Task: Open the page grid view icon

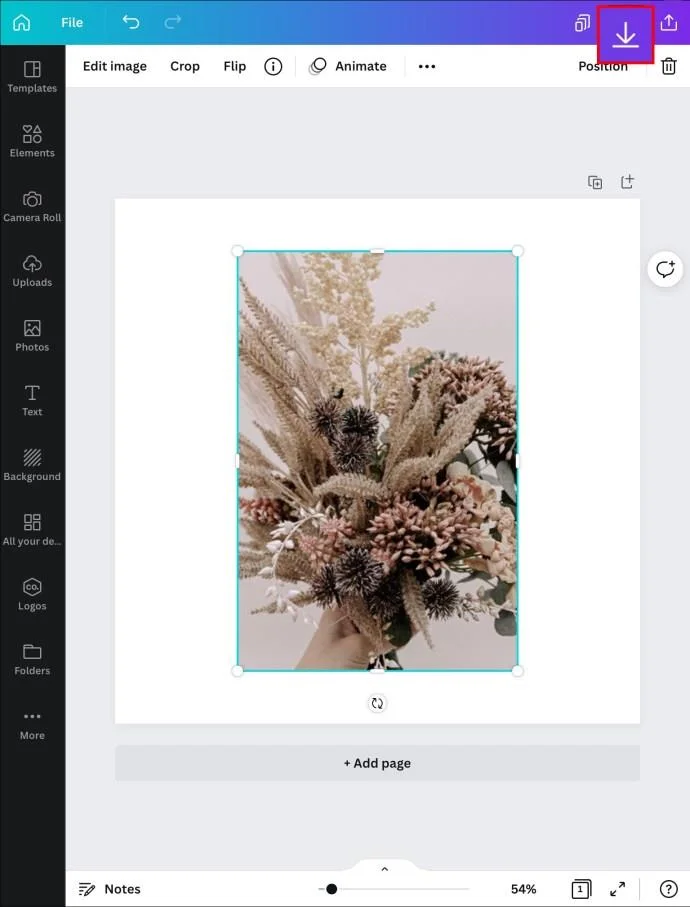Action: 581,889
